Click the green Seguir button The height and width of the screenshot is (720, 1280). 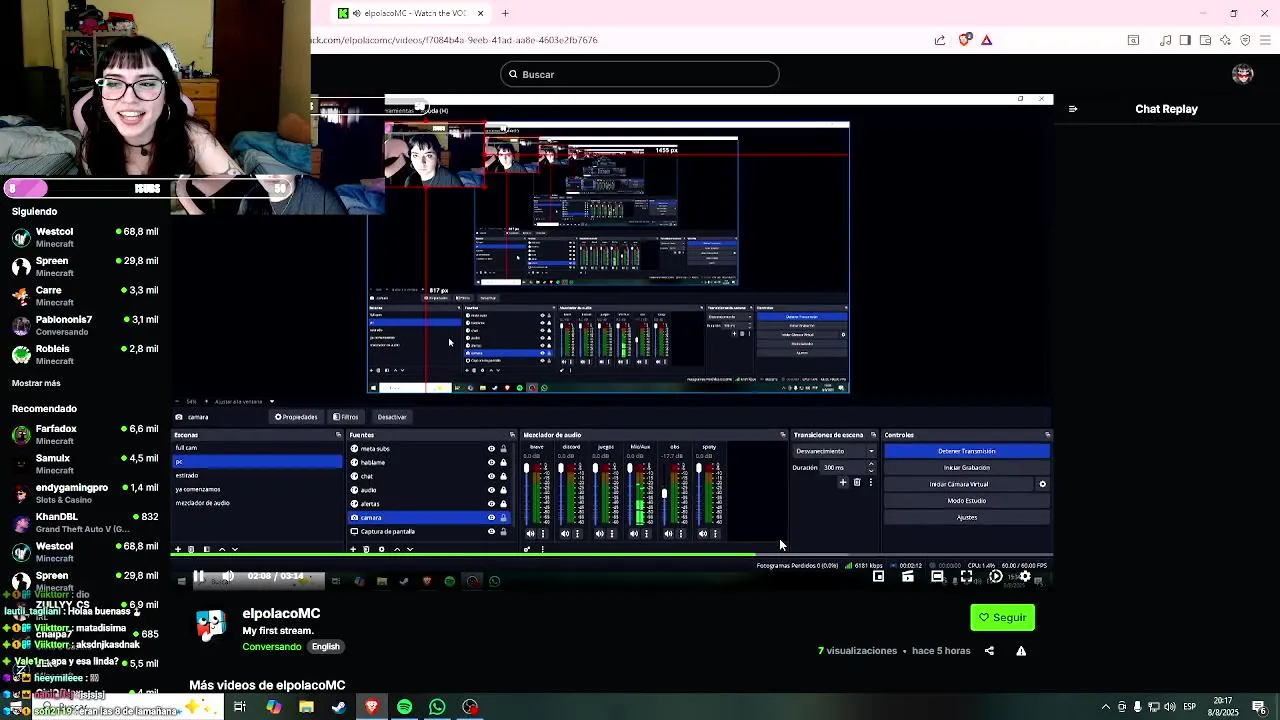coord(1002,617)
